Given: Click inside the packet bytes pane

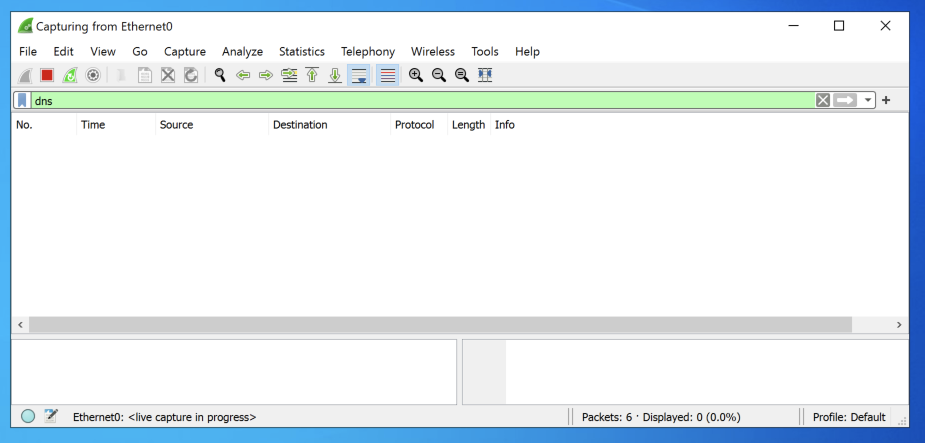Looking at the screenshot, I should pyautogui.click(x=685, y=372).
